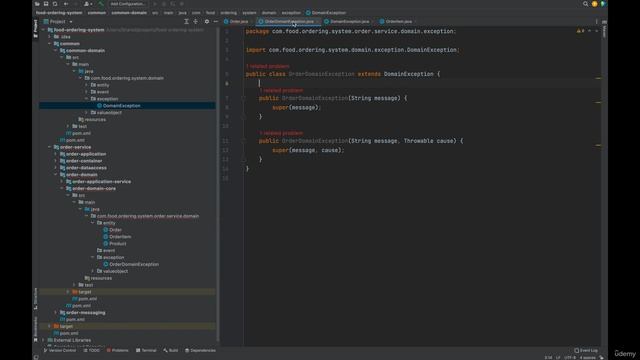Switch to the Order.java editor tab
This screenshot has height=360, width=640.
236,22
